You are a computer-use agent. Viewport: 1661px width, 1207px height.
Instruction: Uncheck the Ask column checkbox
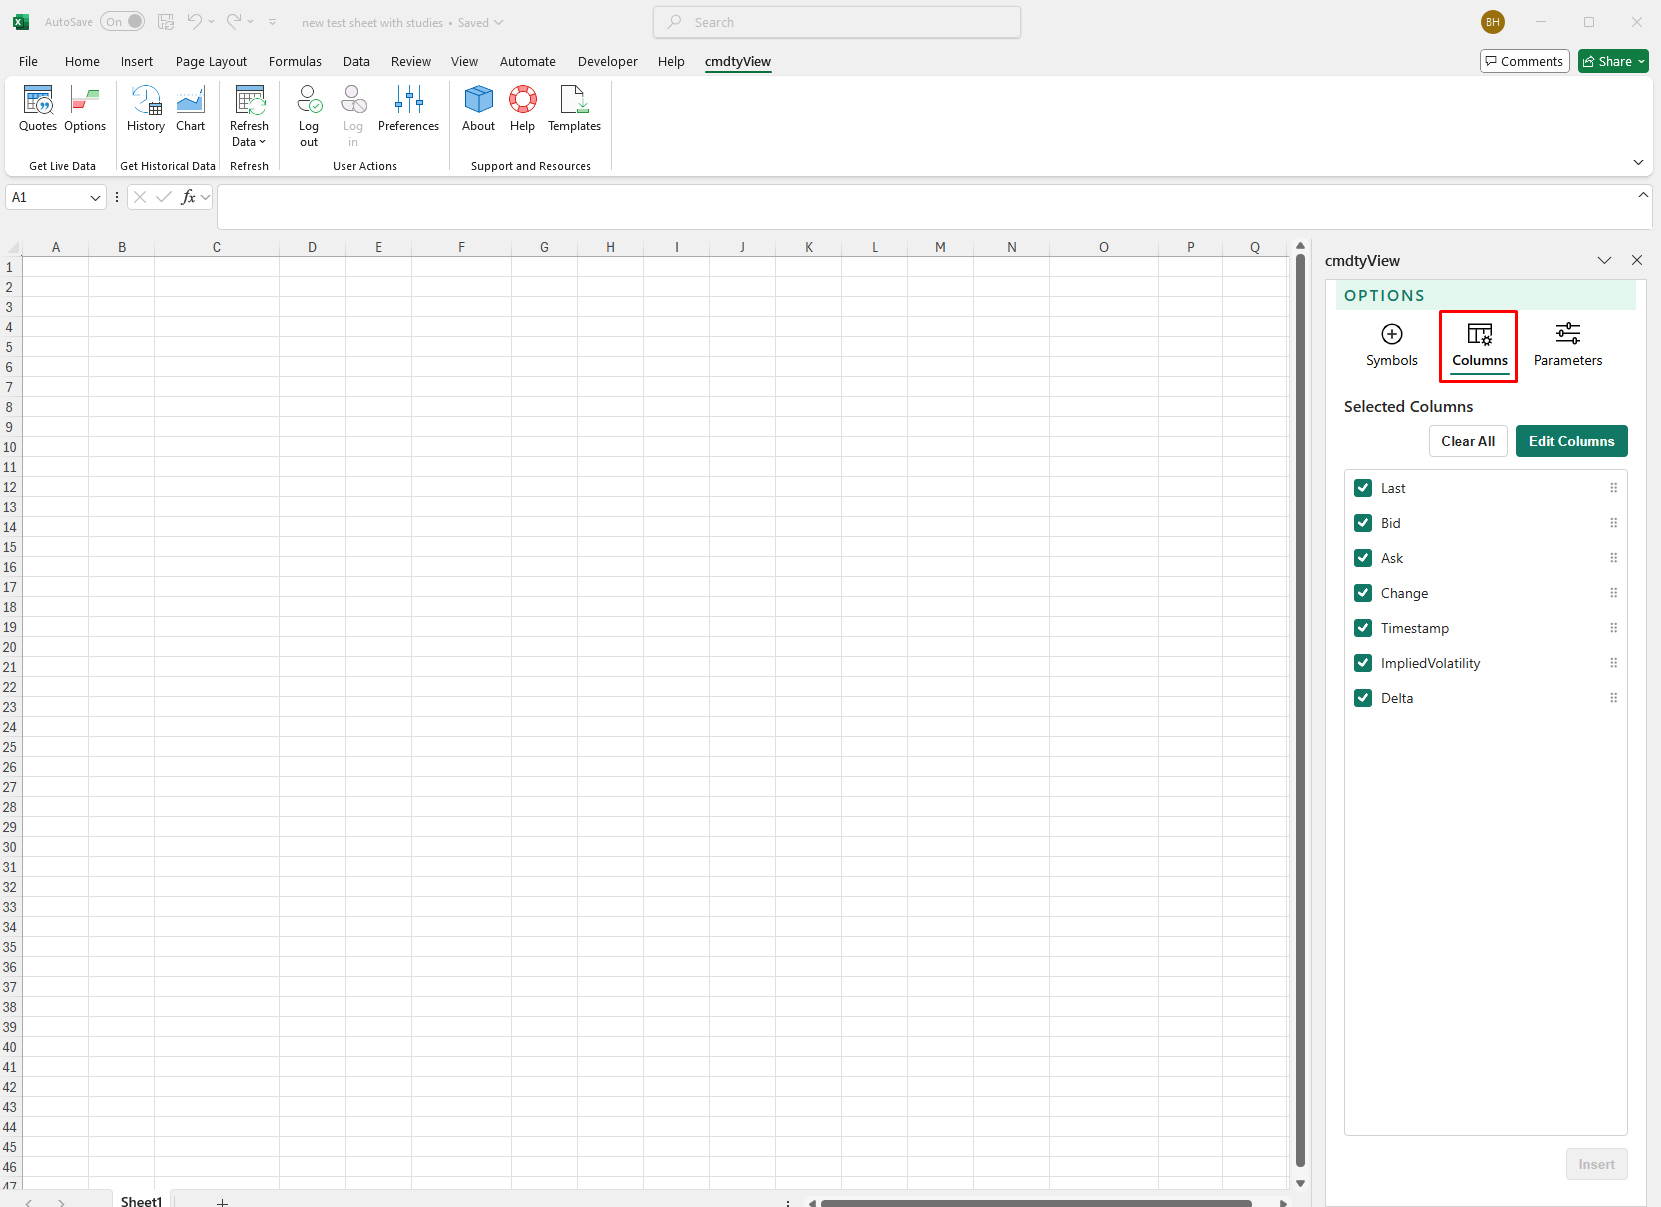point(1363,558)
